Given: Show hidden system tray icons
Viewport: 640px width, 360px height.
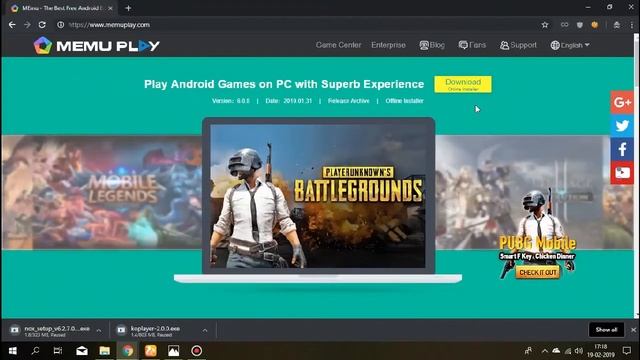Looking at the screenshot, I should (544, 351).
